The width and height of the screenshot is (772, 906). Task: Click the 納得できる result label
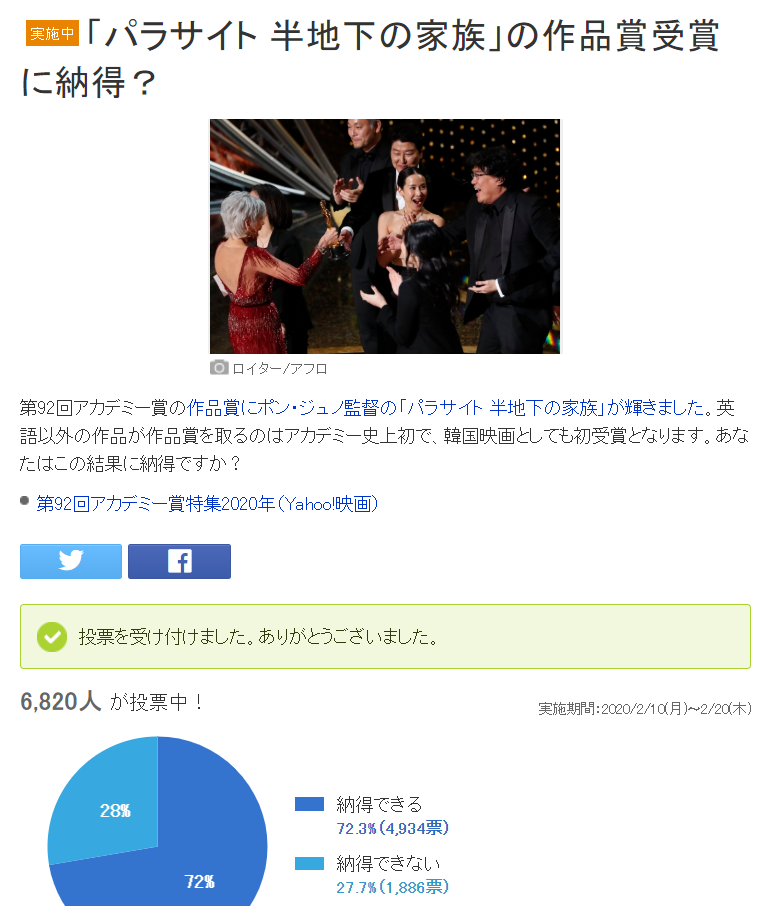(x=379, y=804)
